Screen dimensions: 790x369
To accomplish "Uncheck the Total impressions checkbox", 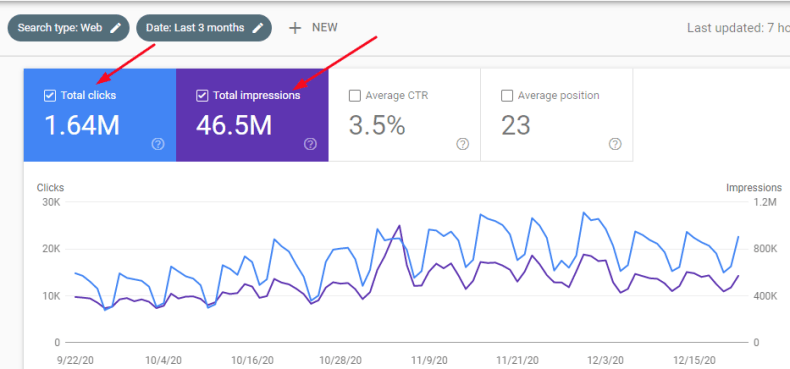I will pyautogui.click(x=202, y=95).
